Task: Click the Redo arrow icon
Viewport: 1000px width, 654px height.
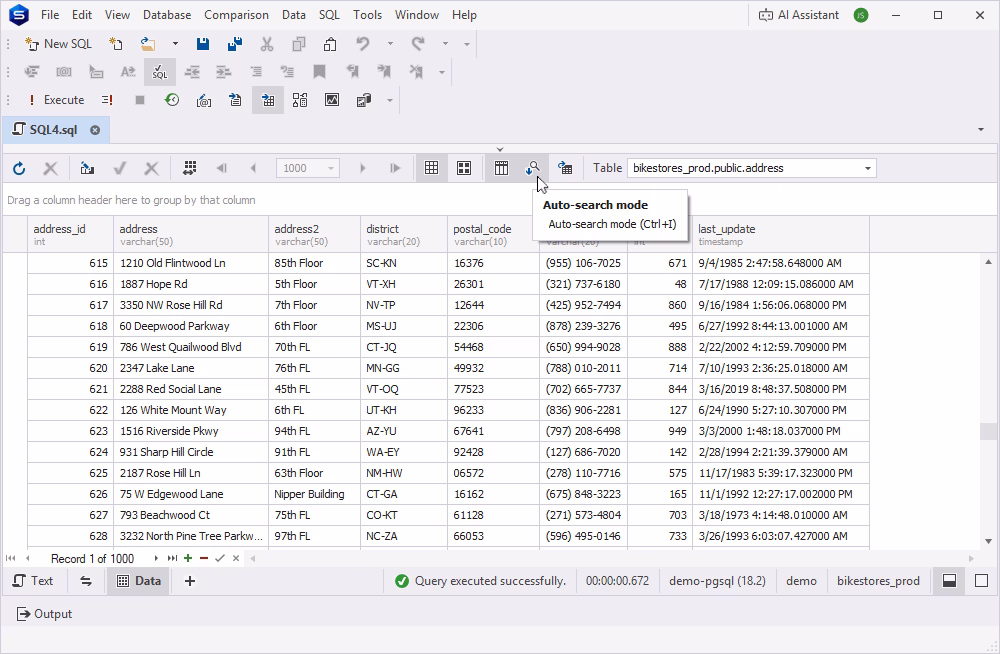Action: coord(418,44)
